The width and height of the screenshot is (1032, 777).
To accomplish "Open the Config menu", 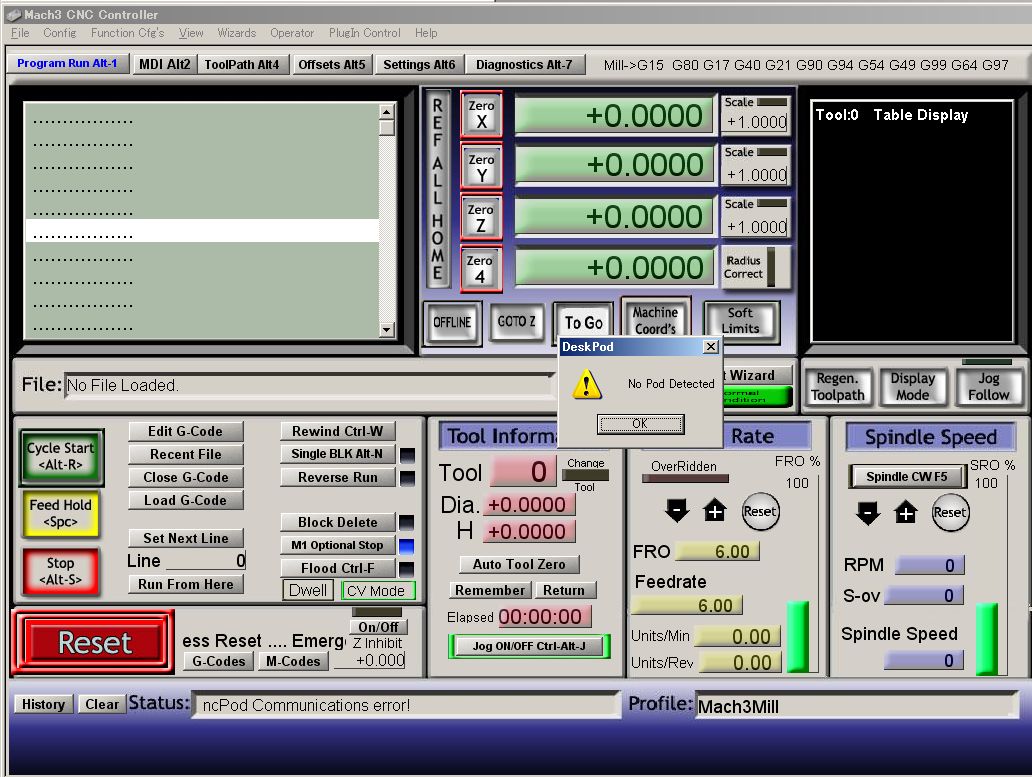I will [x=59, y=33].
